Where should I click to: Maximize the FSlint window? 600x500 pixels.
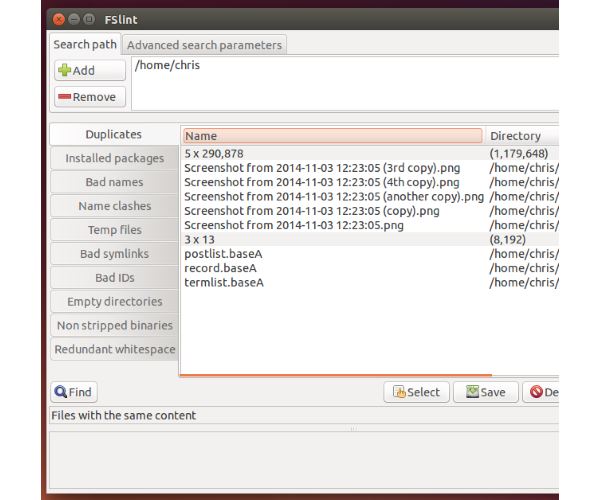click(x=89, y=19)
